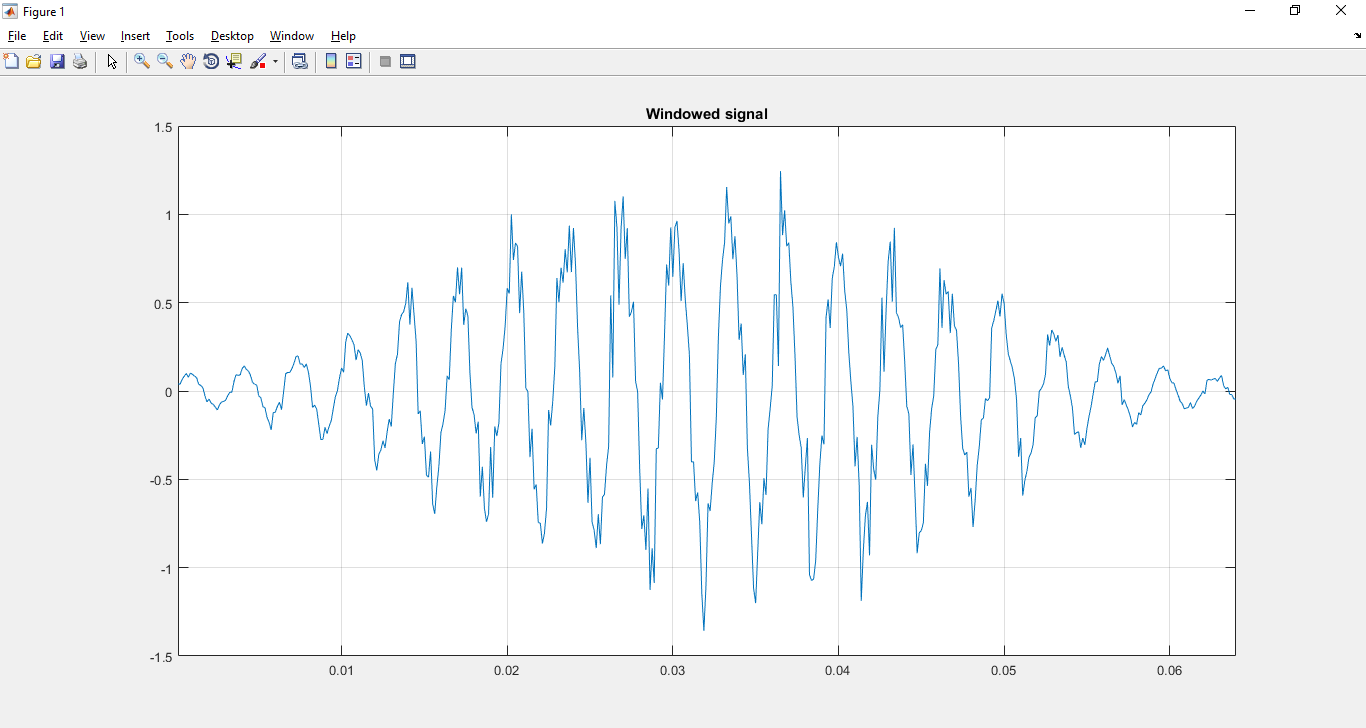This screenshot has width=1366, height=728.
Task: Select the "Windowed signal" plot title
Action: (x=707, y=114)
